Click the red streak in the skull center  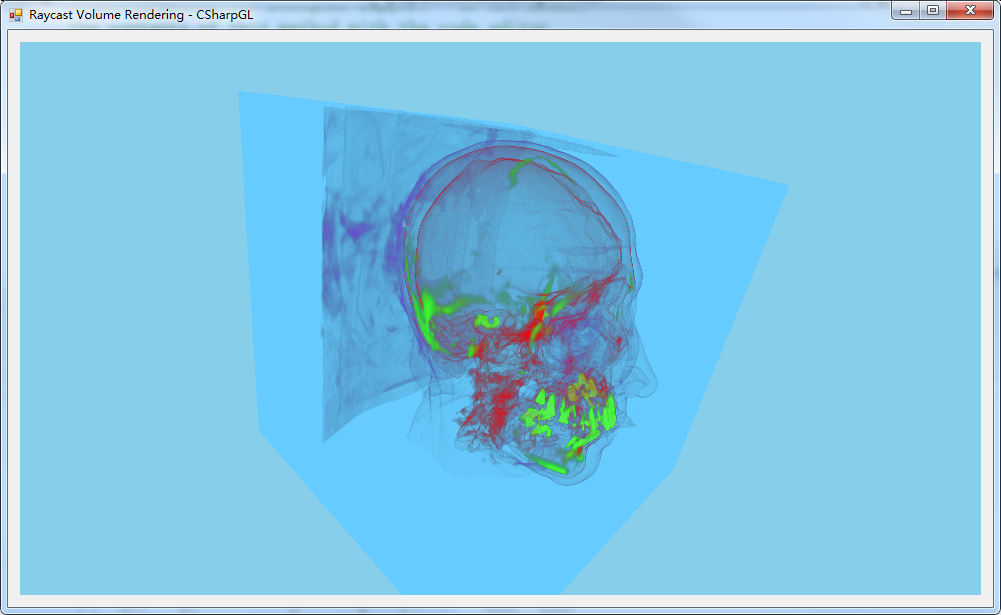[x=540, y=315]
